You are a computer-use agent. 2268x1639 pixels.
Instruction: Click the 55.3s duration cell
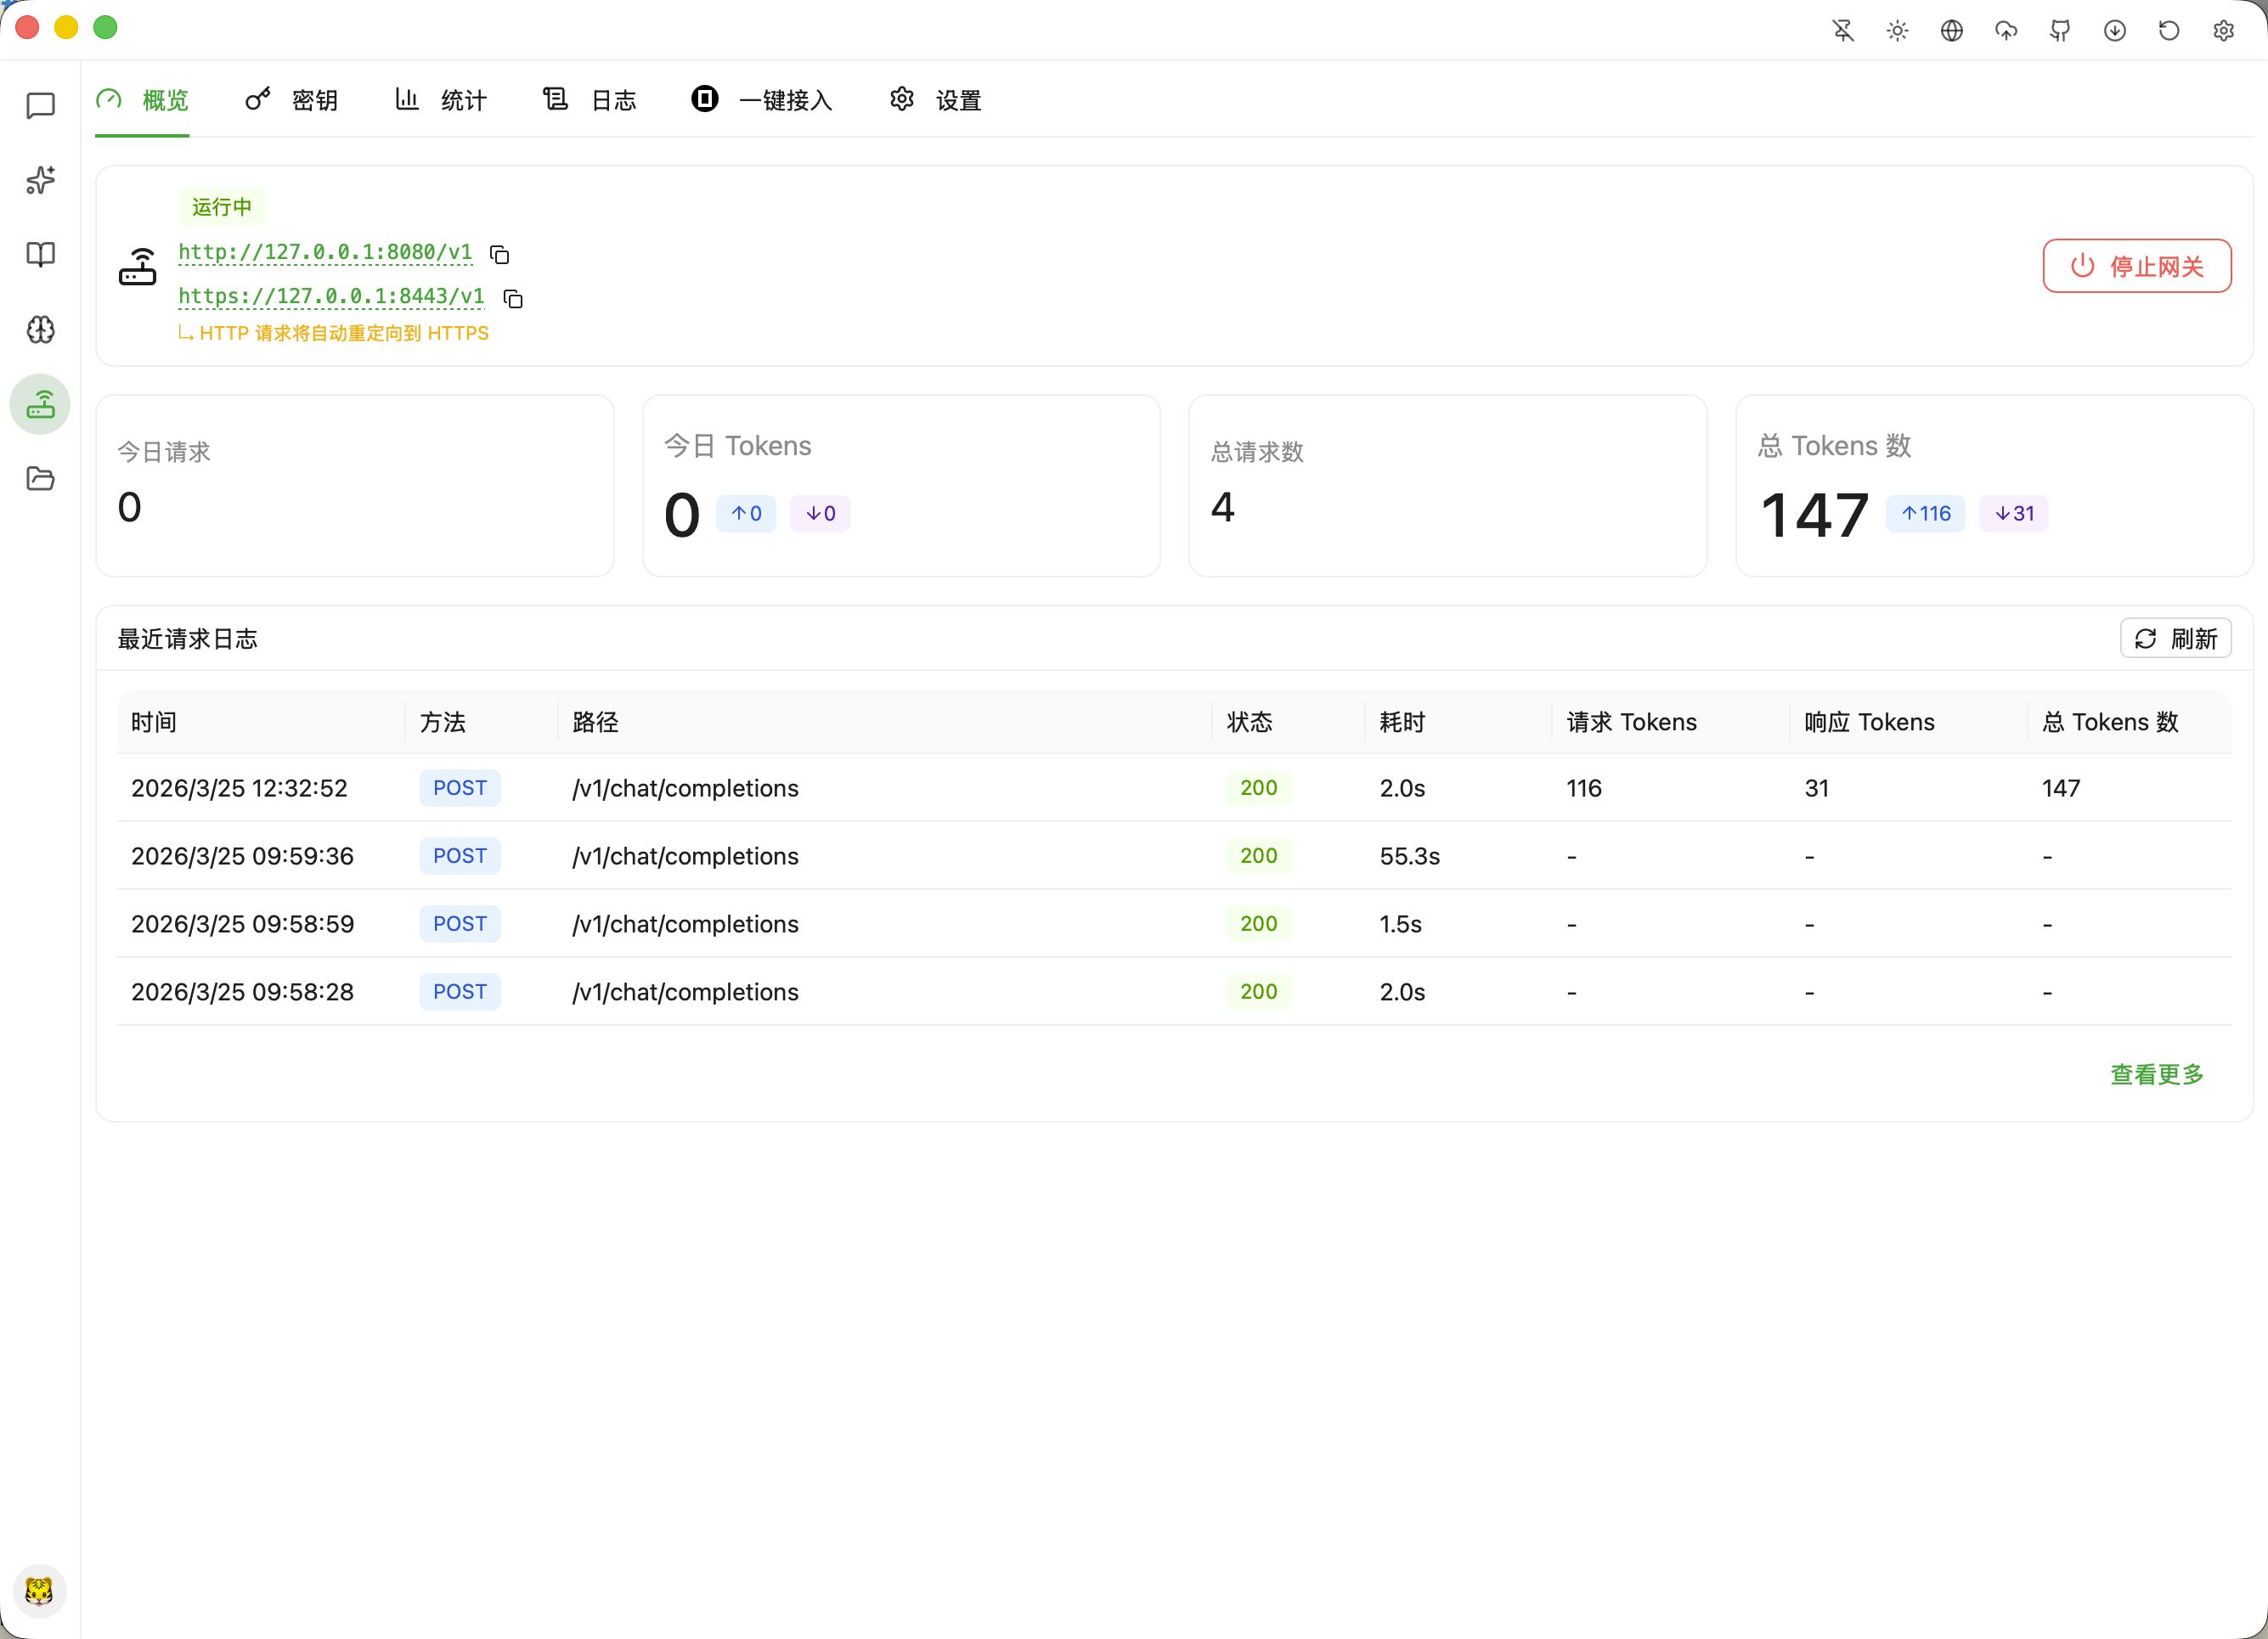click(1410, 856)
